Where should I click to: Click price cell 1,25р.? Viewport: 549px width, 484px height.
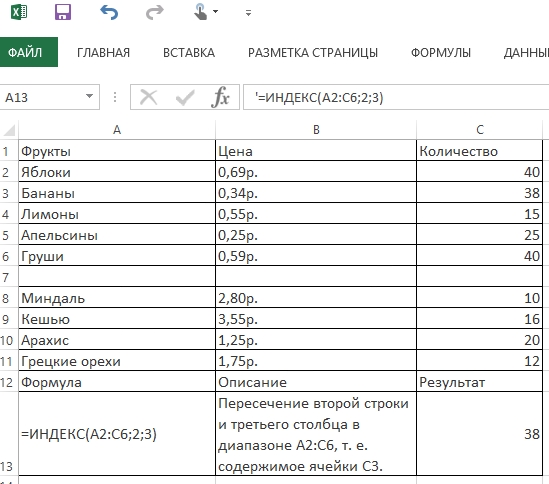316,340
